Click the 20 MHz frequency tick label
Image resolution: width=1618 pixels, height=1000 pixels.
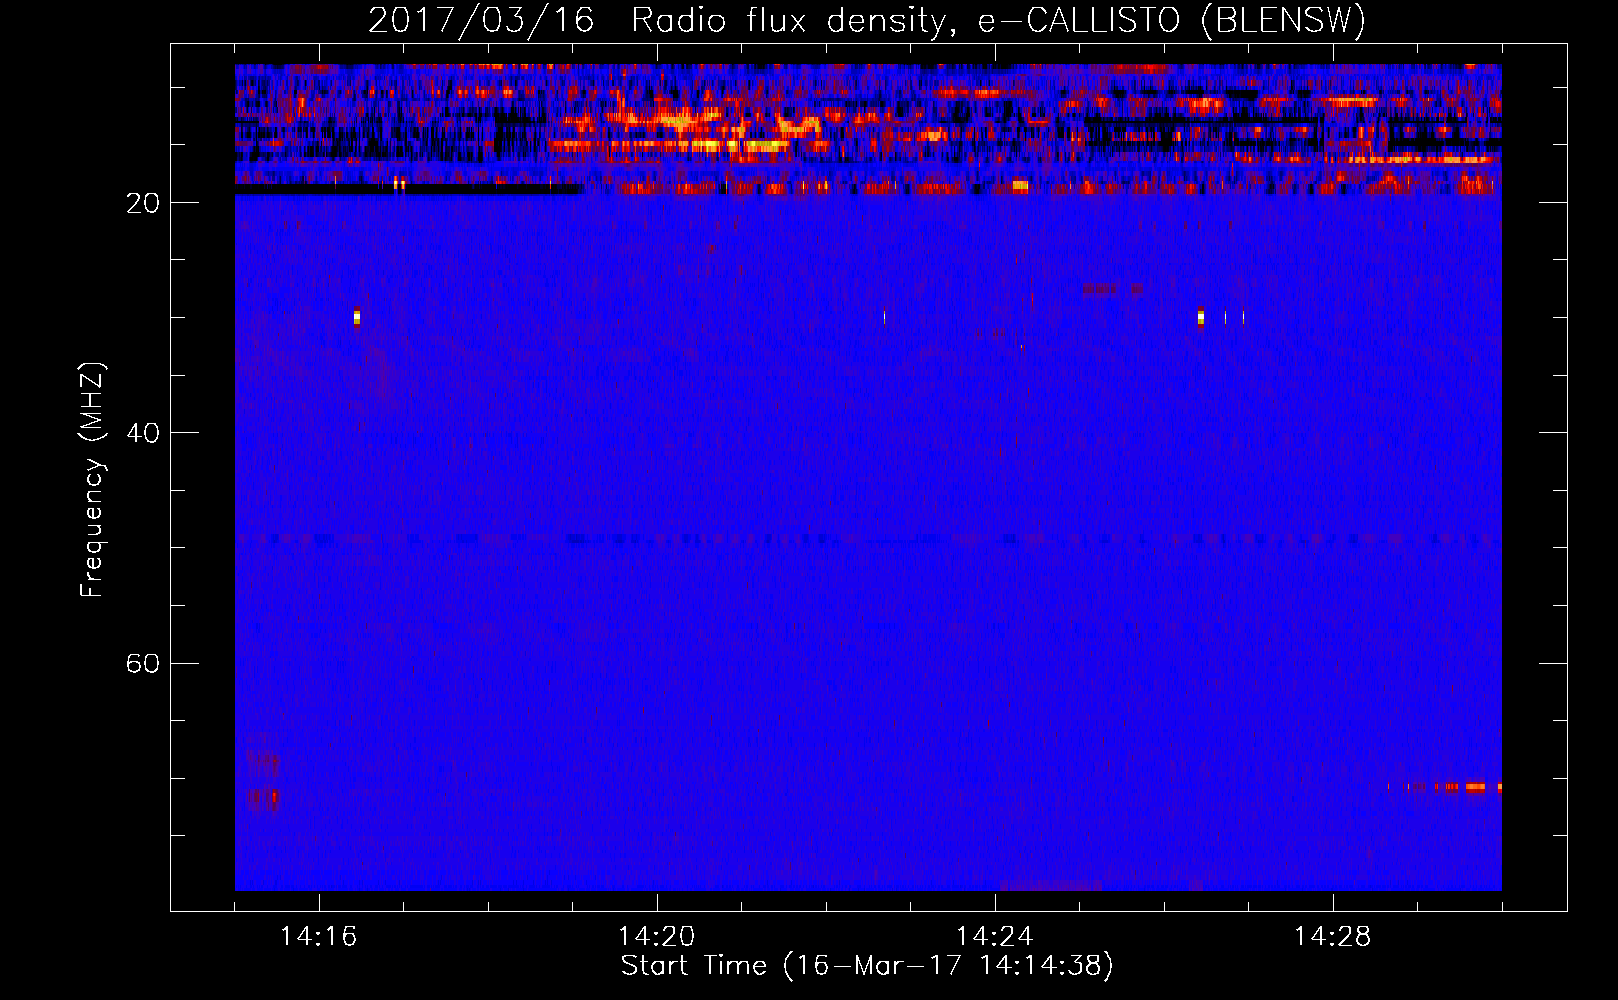(x=143, y=203)
